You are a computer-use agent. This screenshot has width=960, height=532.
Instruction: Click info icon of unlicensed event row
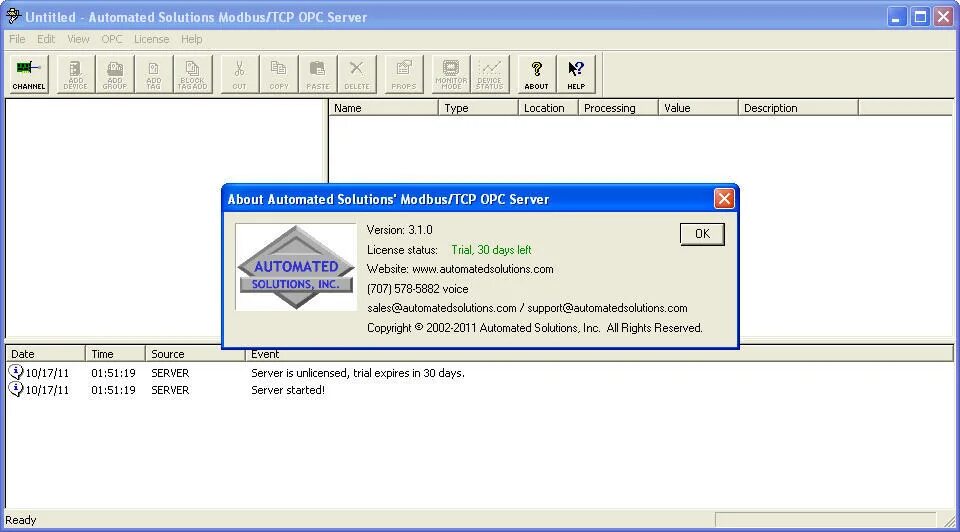coord(15,372)
